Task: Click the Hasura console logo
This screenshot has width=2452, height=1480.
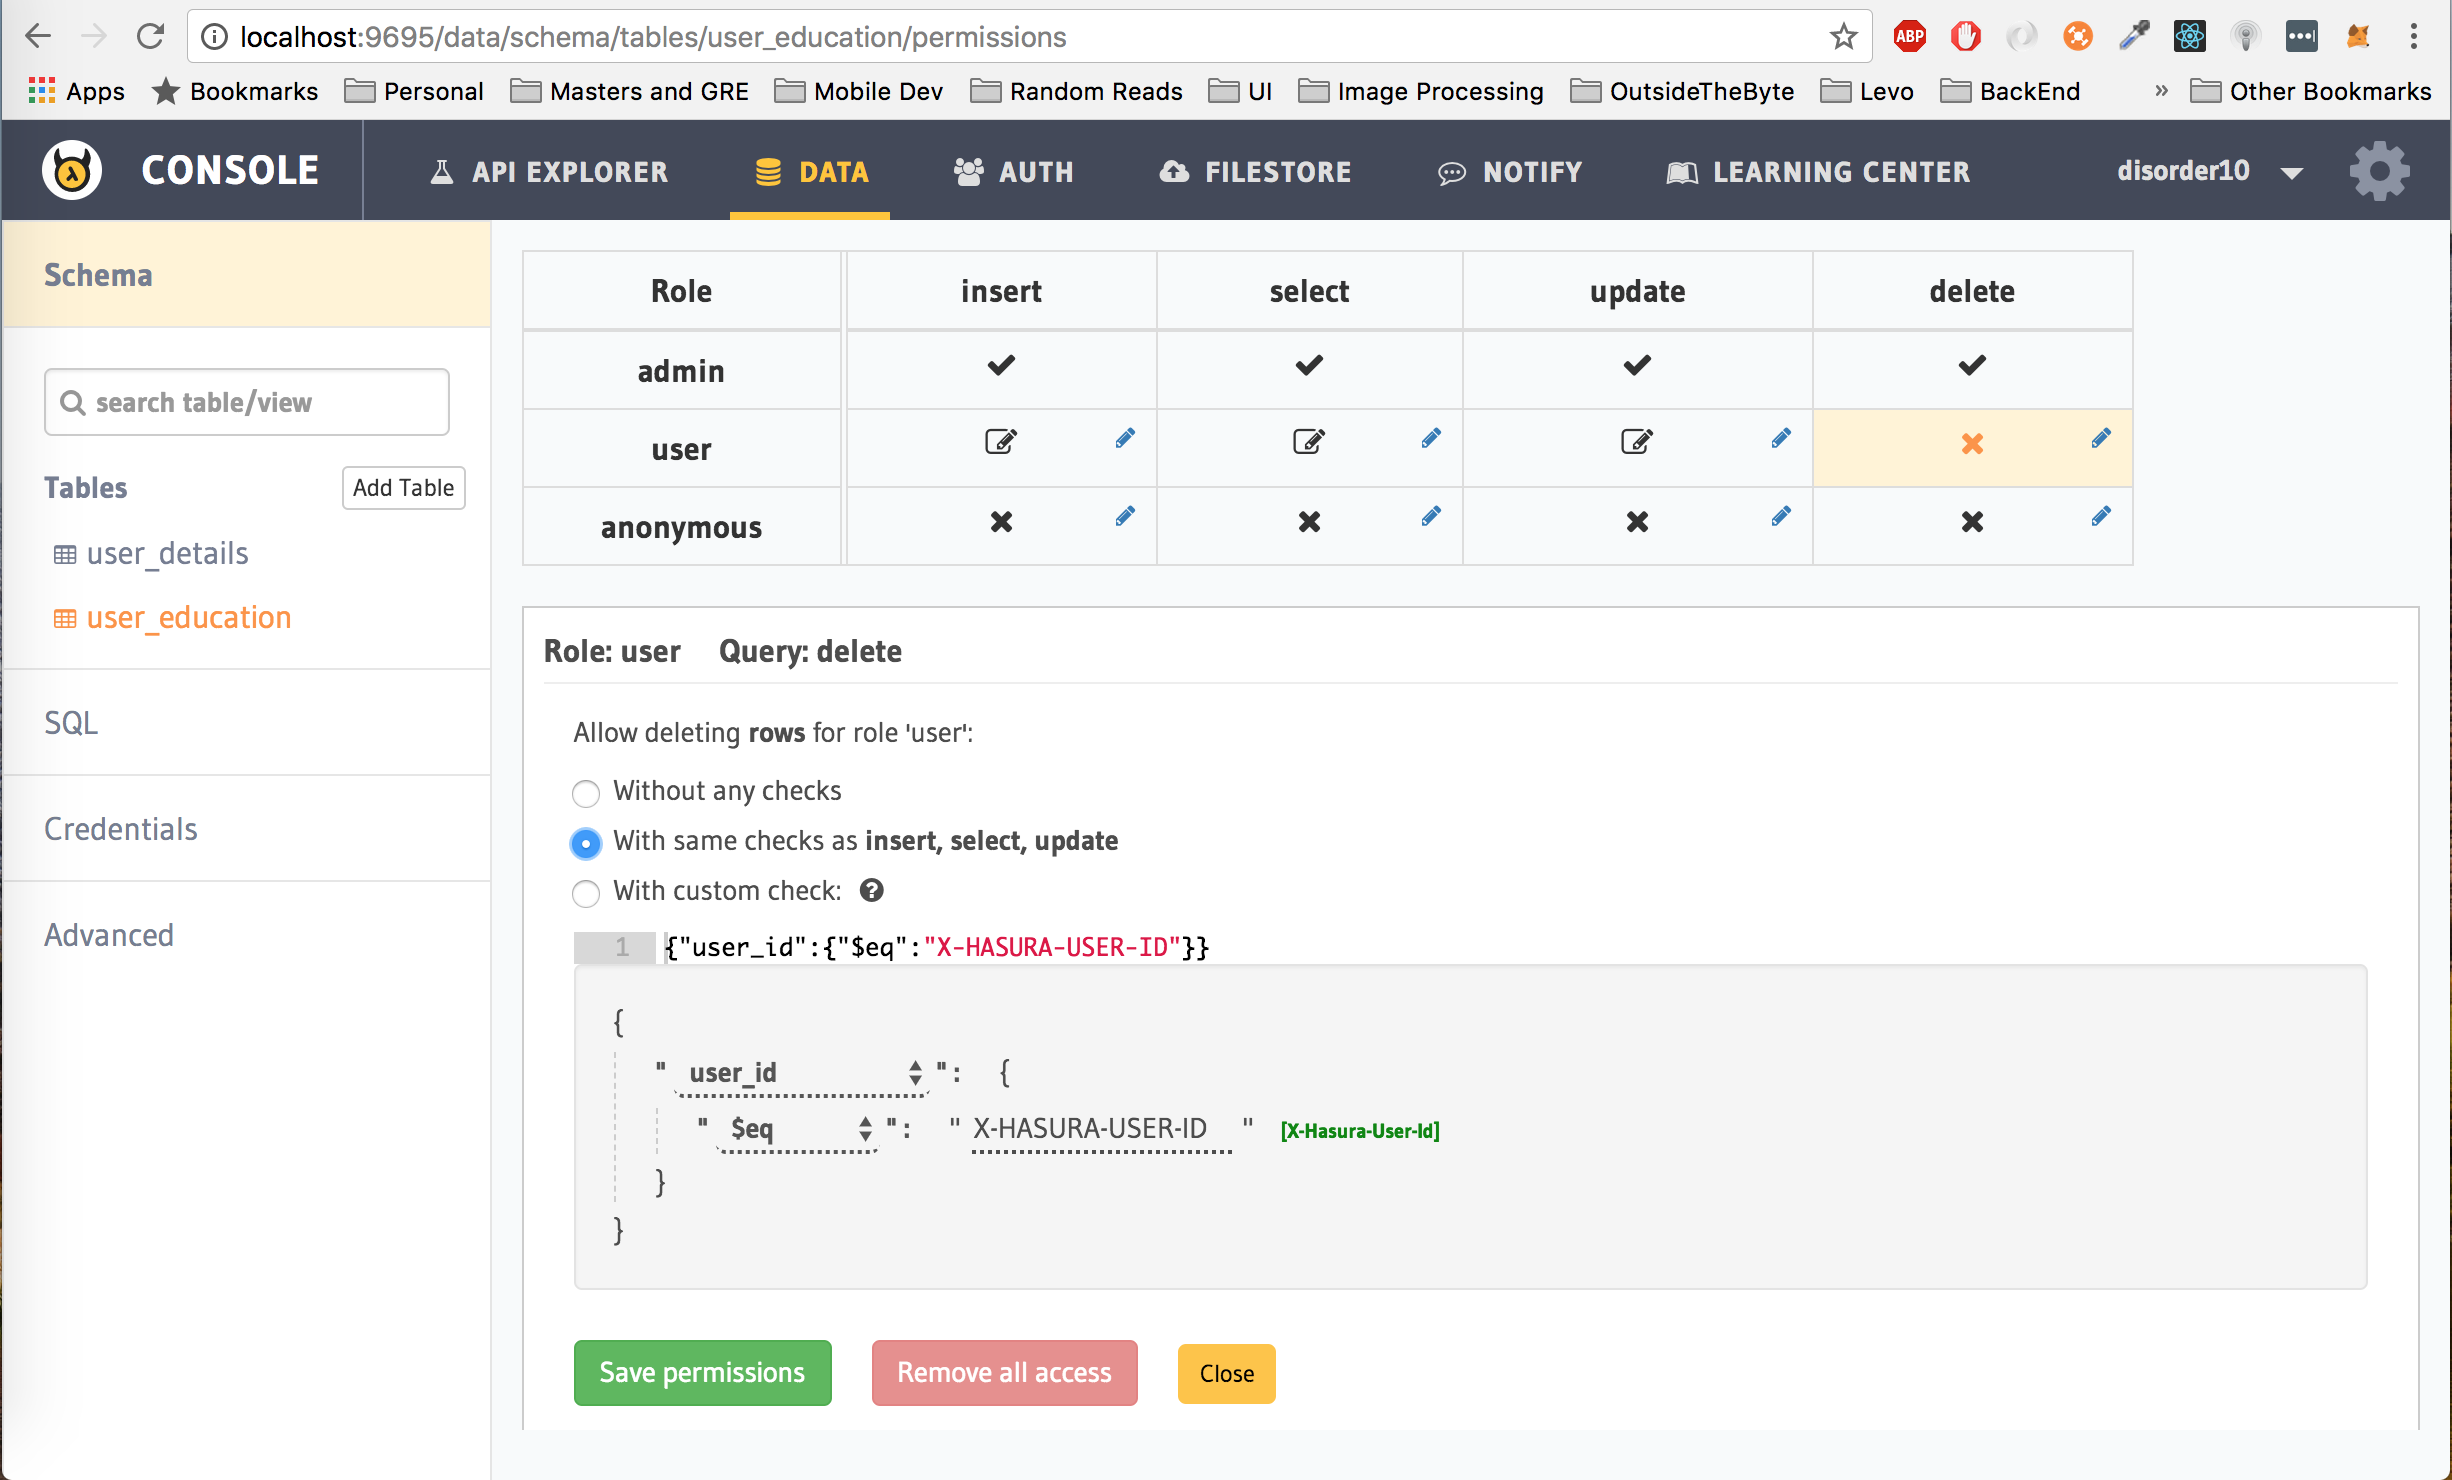Action: 72,171
